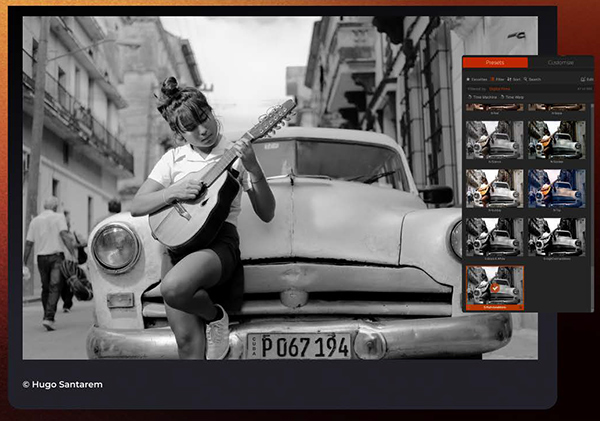This screenshot has width=600, height=421.
Task: Select the Time Machine option
Action: pos(484,96)
